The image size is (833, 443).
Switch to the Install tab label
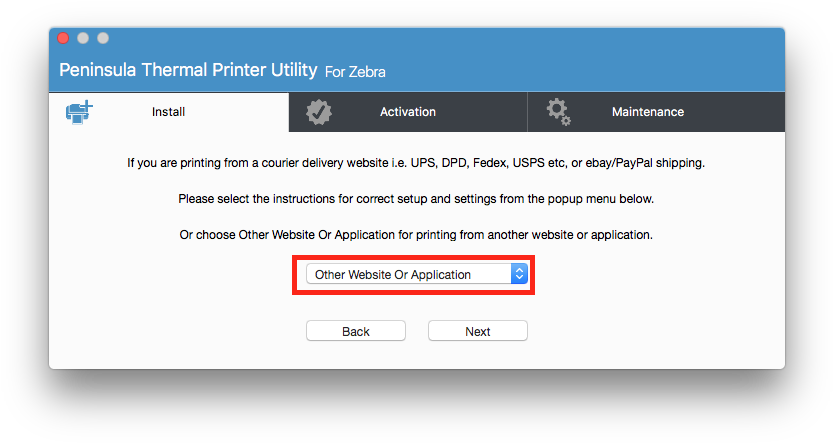click(x=168, y=112)
